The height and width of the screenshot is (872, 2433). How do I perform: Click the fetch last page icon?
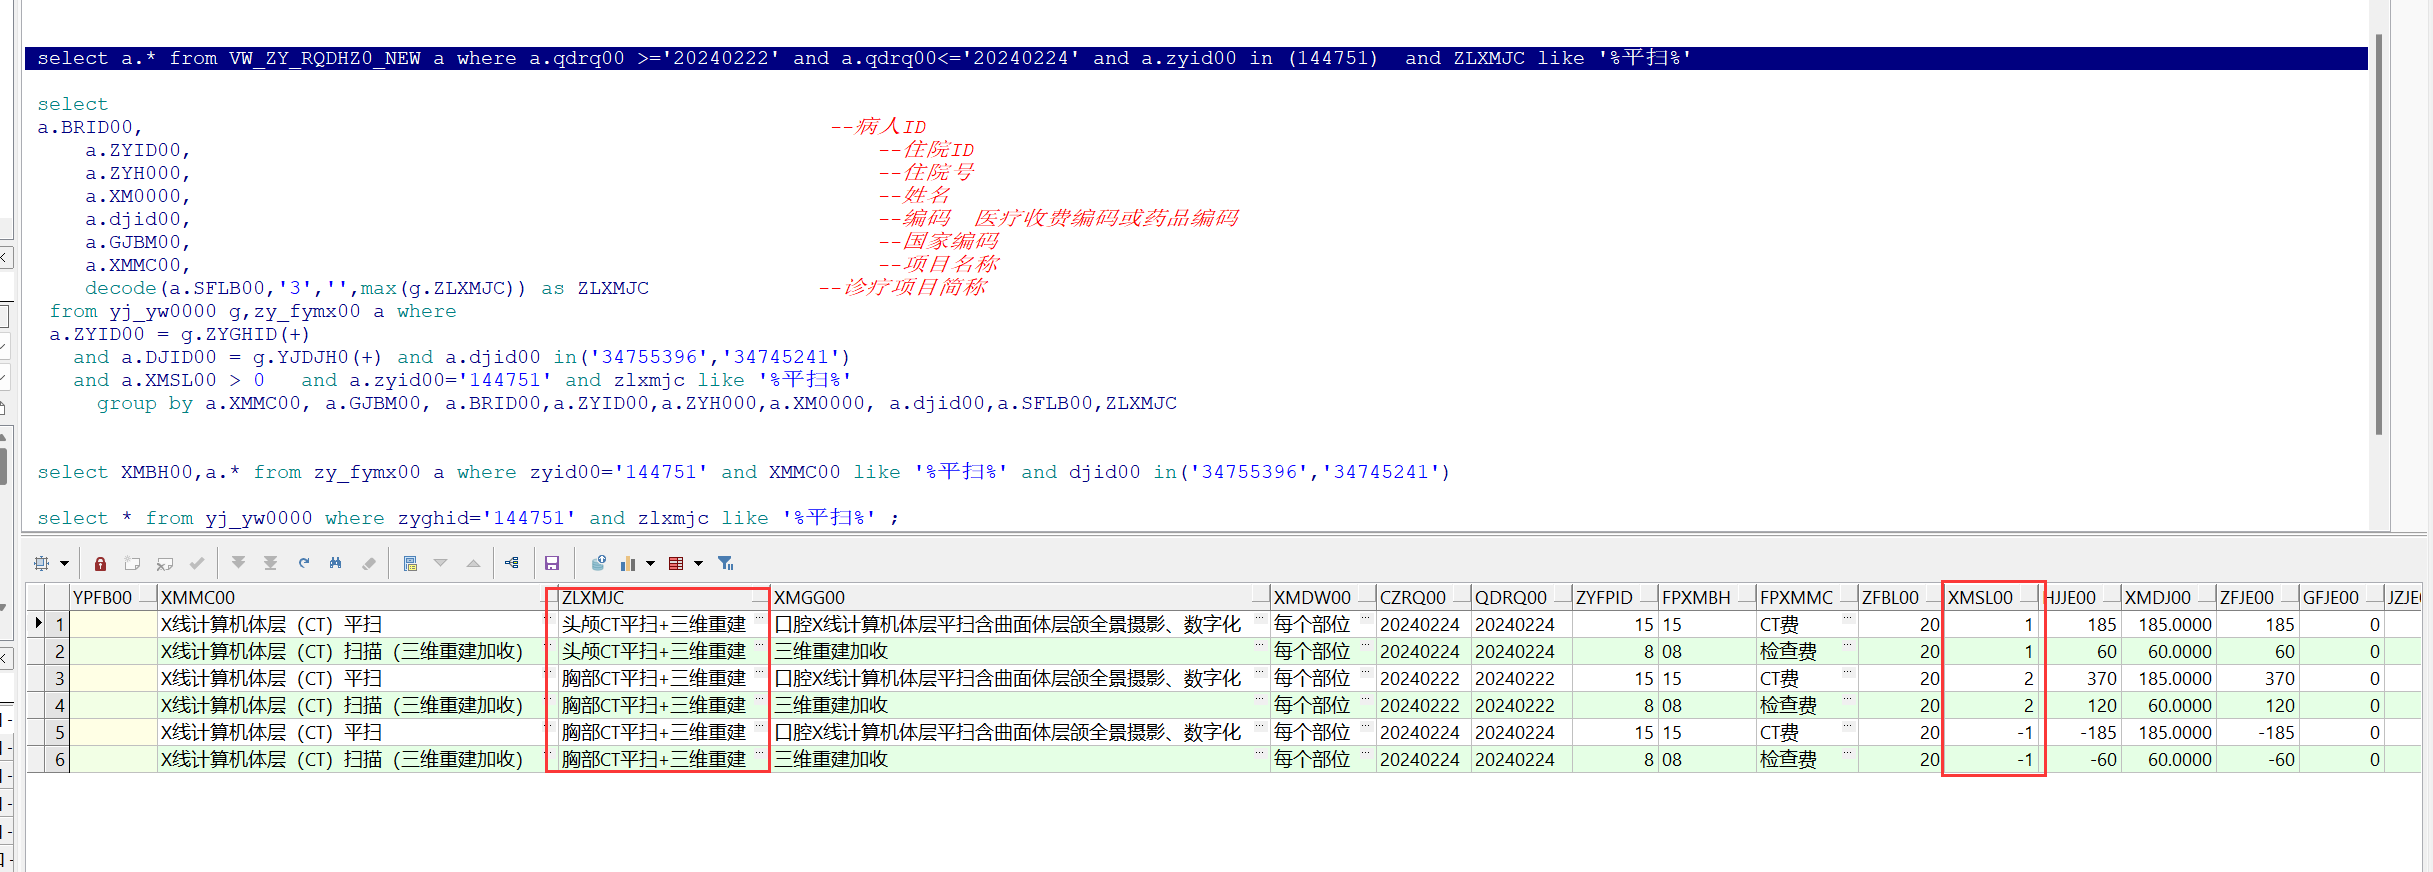pos(270,563)
